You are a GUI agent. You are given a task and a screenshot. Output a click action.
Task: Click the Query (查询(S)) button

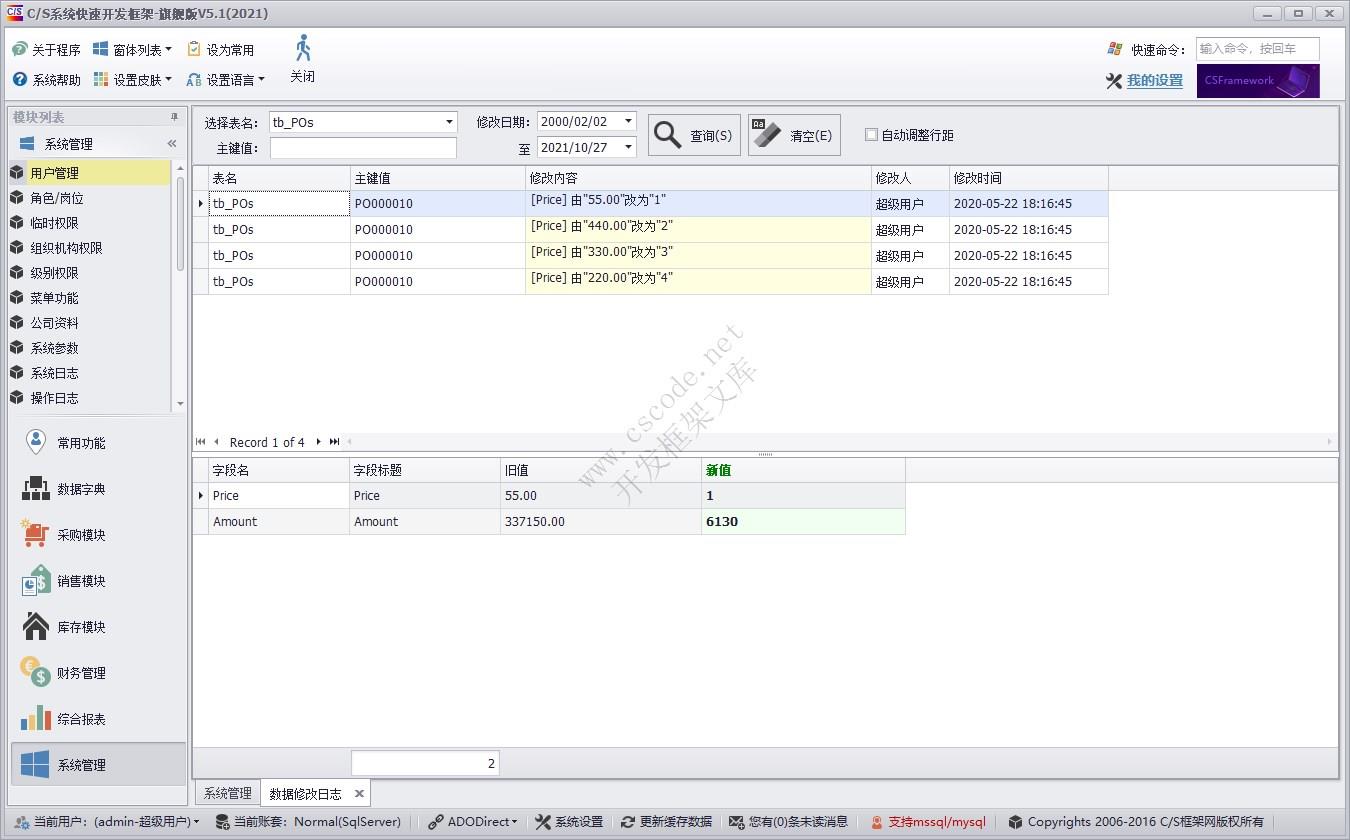694,135
